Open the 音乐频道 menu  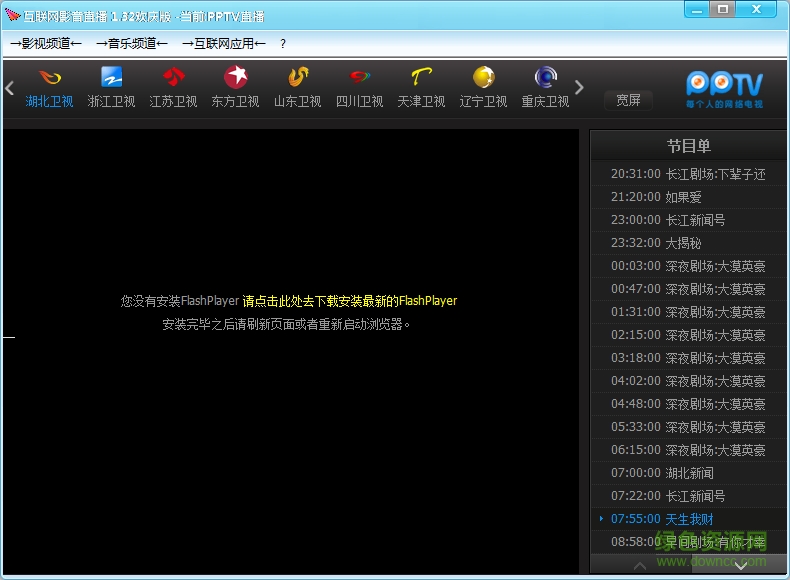[x=132, y=44]
